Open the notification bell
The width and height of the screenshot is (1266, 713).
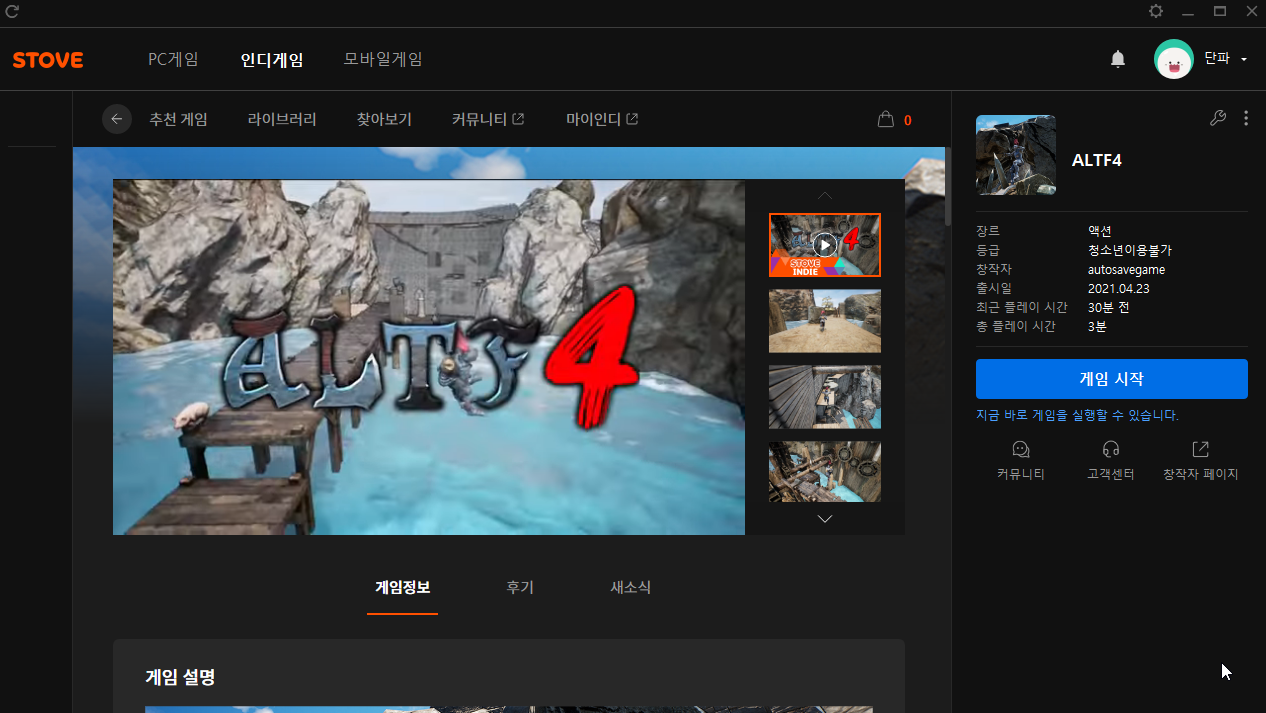pos(1118,60)
